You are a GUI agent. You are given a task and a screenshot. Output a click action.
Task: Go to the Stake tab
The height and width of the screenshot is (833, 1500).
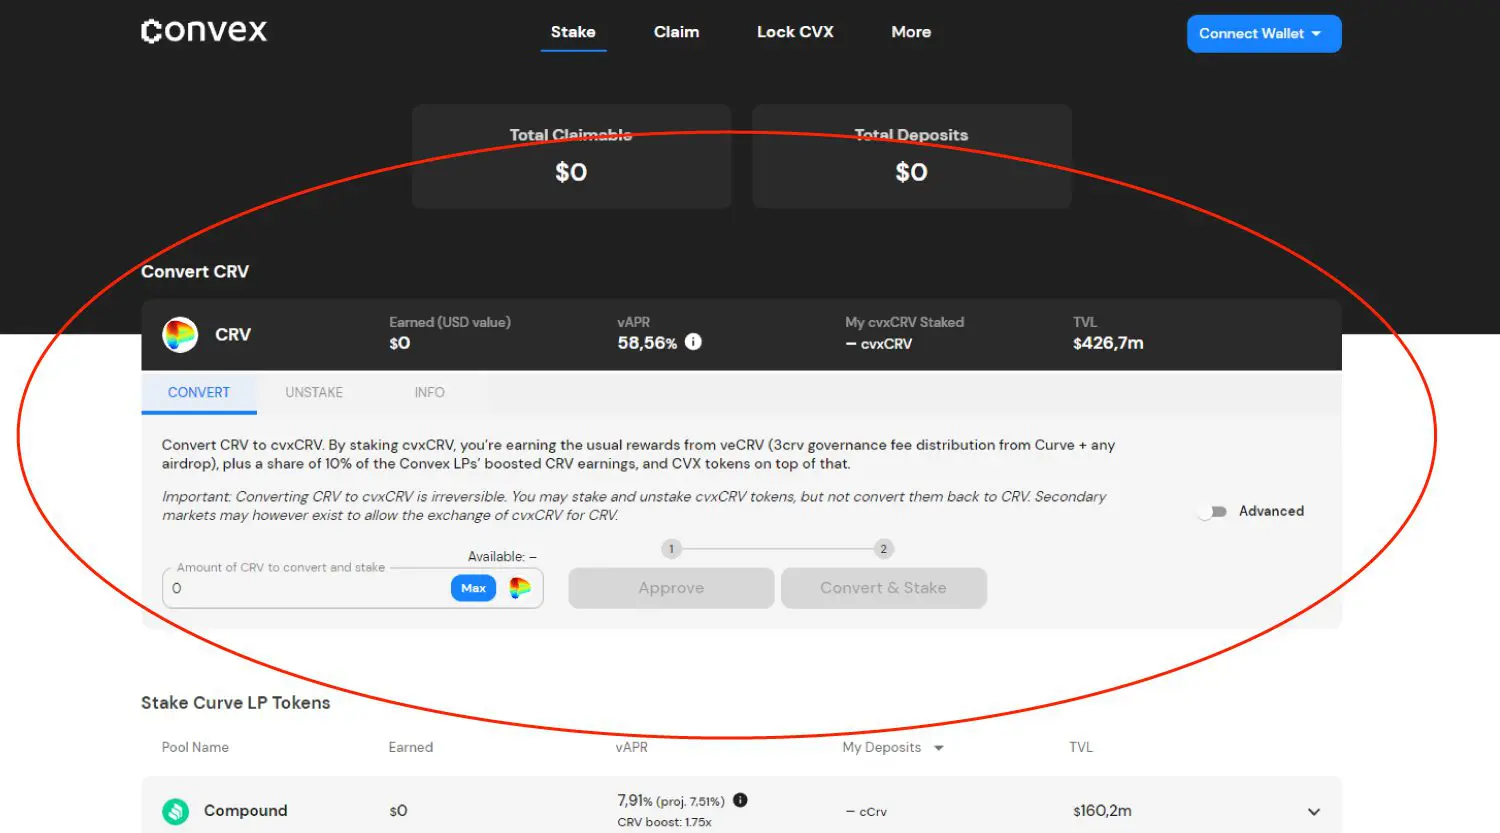point(573,32)
